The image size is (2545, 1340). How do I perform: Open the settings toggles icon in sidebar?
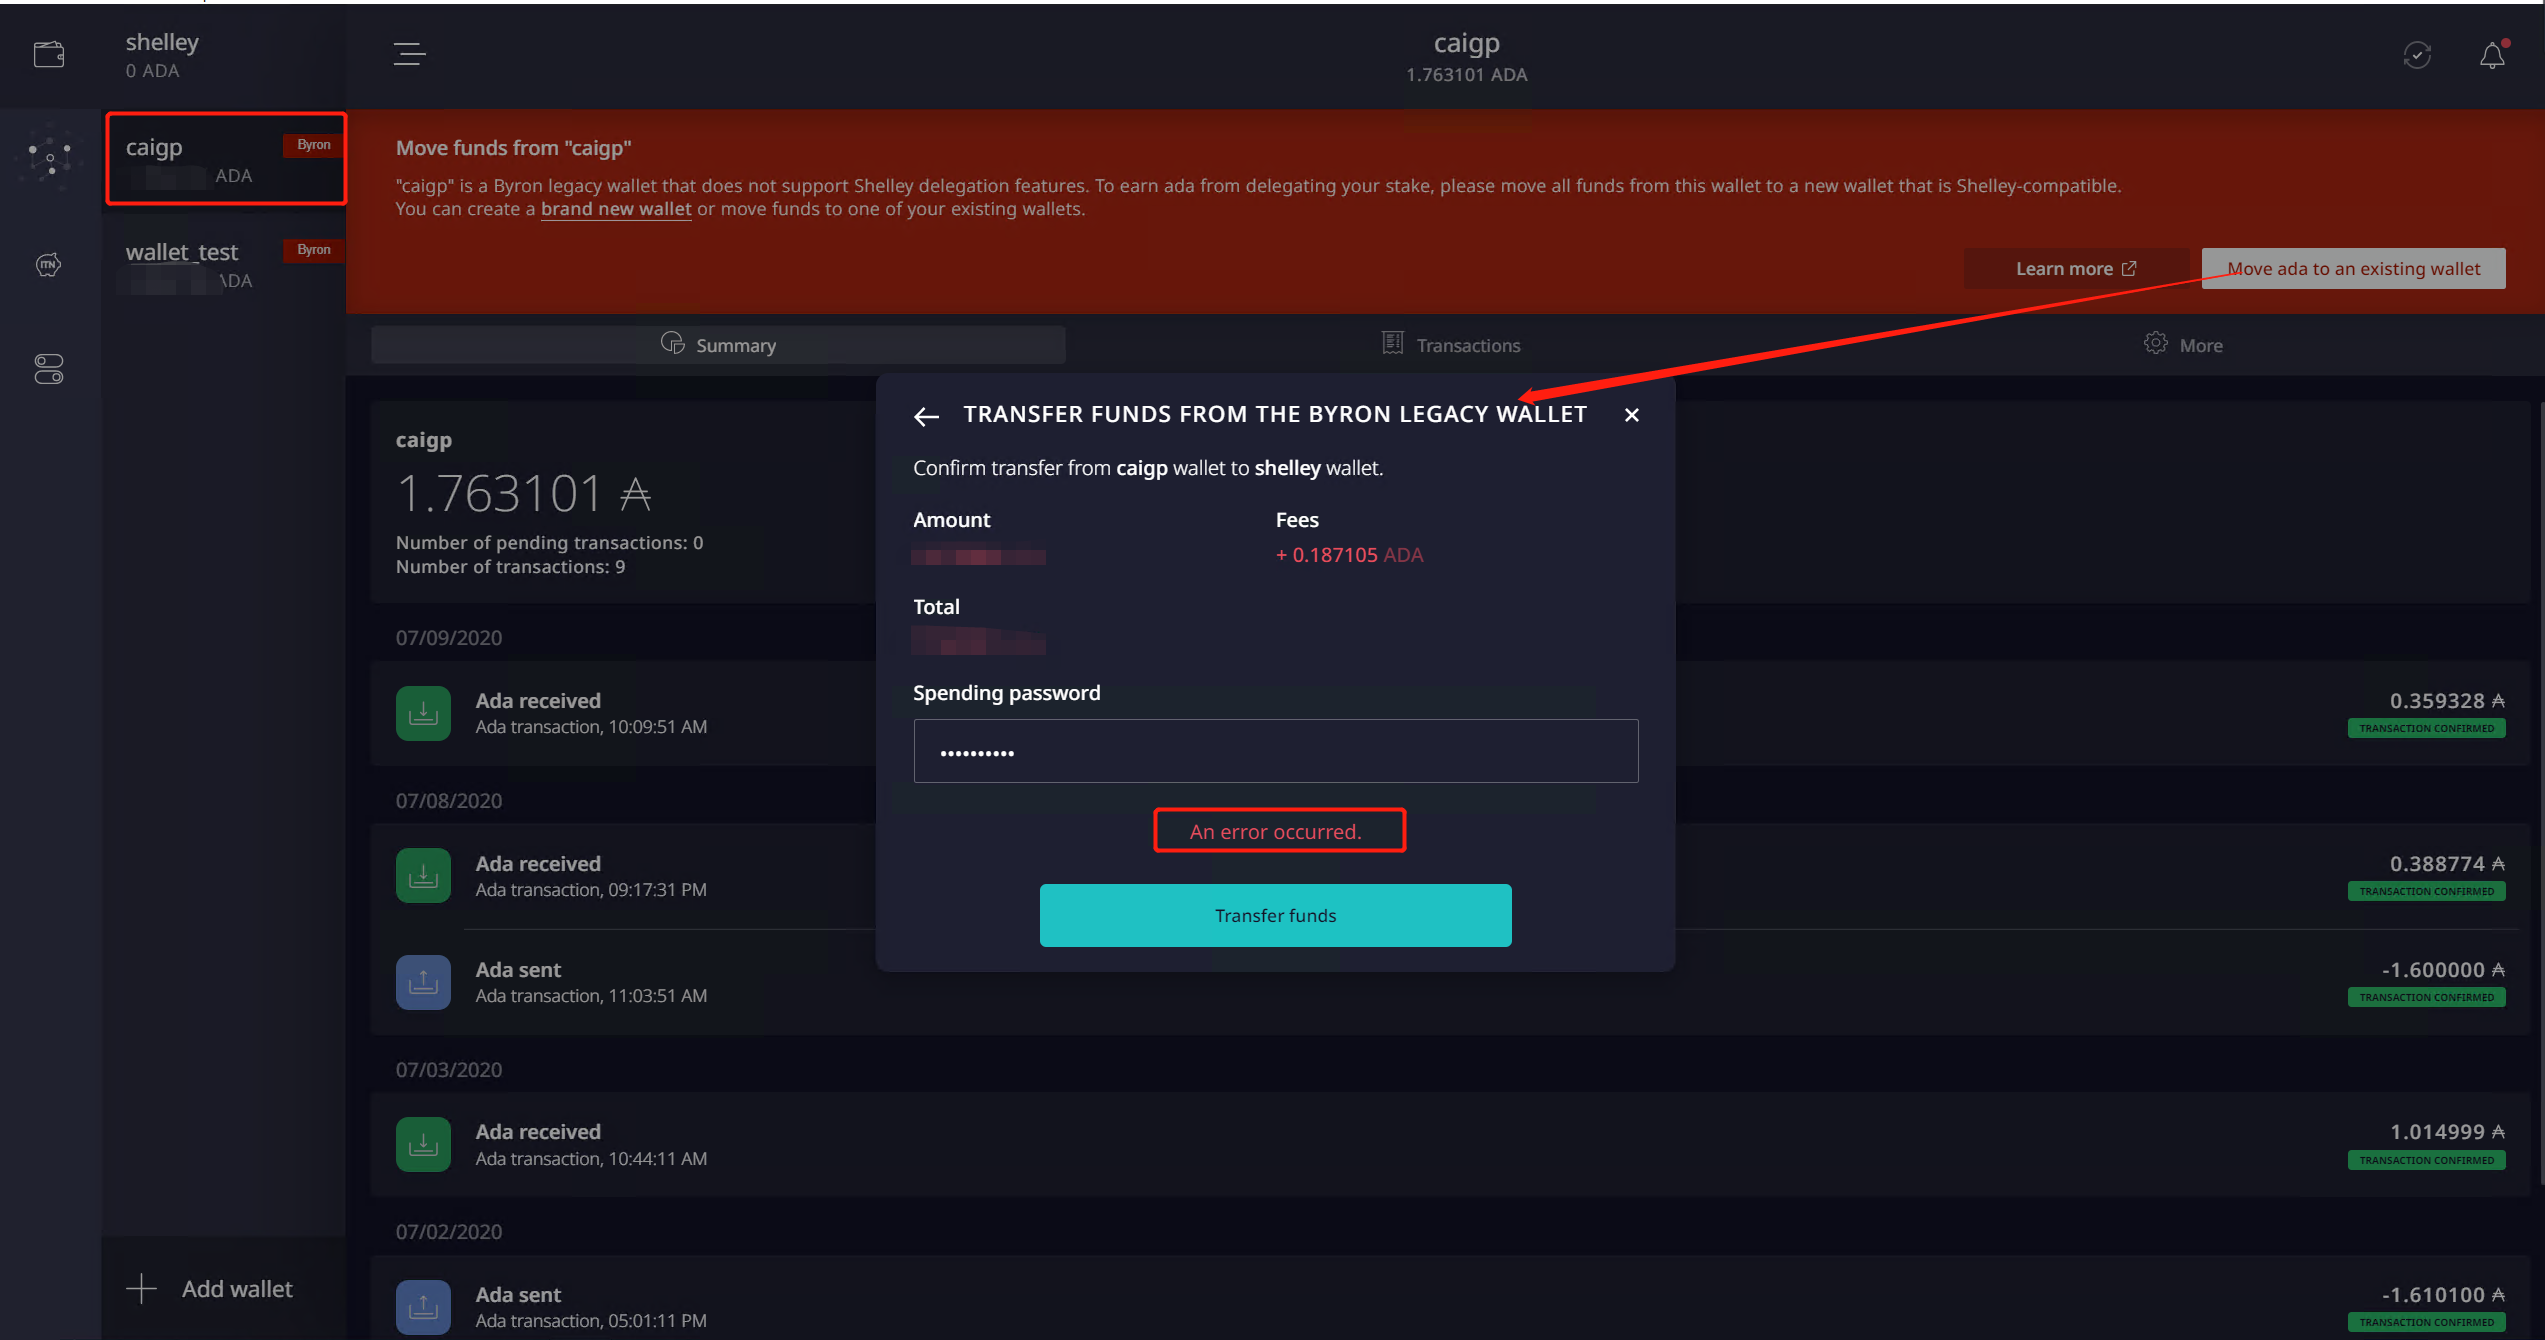(x=49, y=369)
